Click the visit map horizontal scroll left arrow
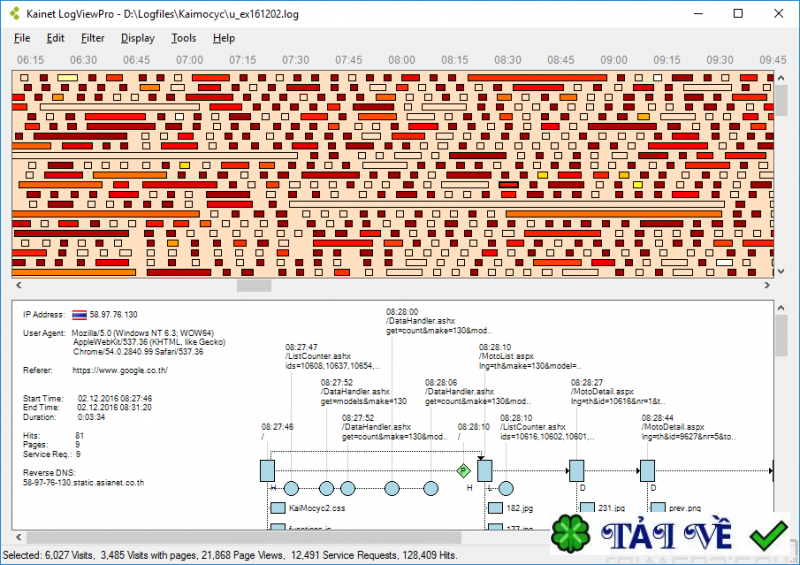The image size is (800, 565). (x=19, y=285)
